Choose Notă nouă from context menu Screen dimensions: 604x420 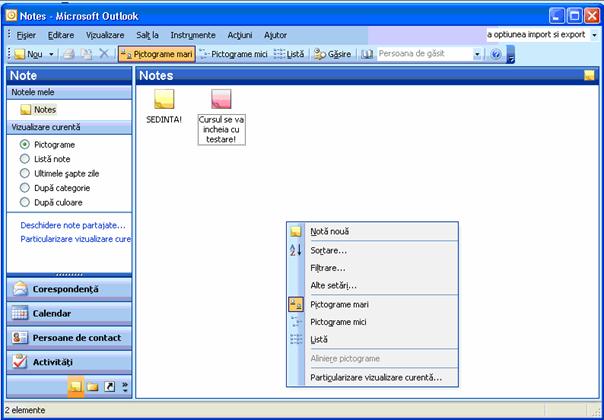pos(329,232)
